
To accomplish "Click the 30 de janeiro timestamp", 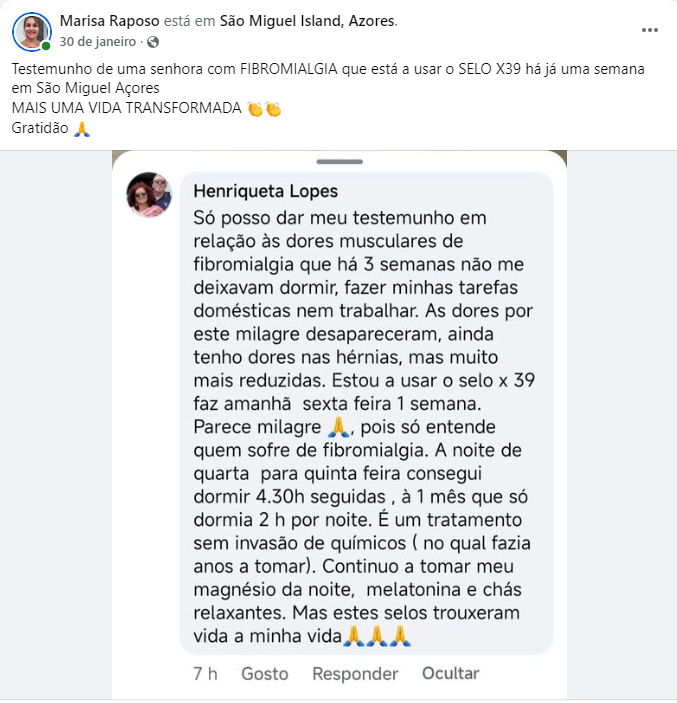I will click(98, 42).
